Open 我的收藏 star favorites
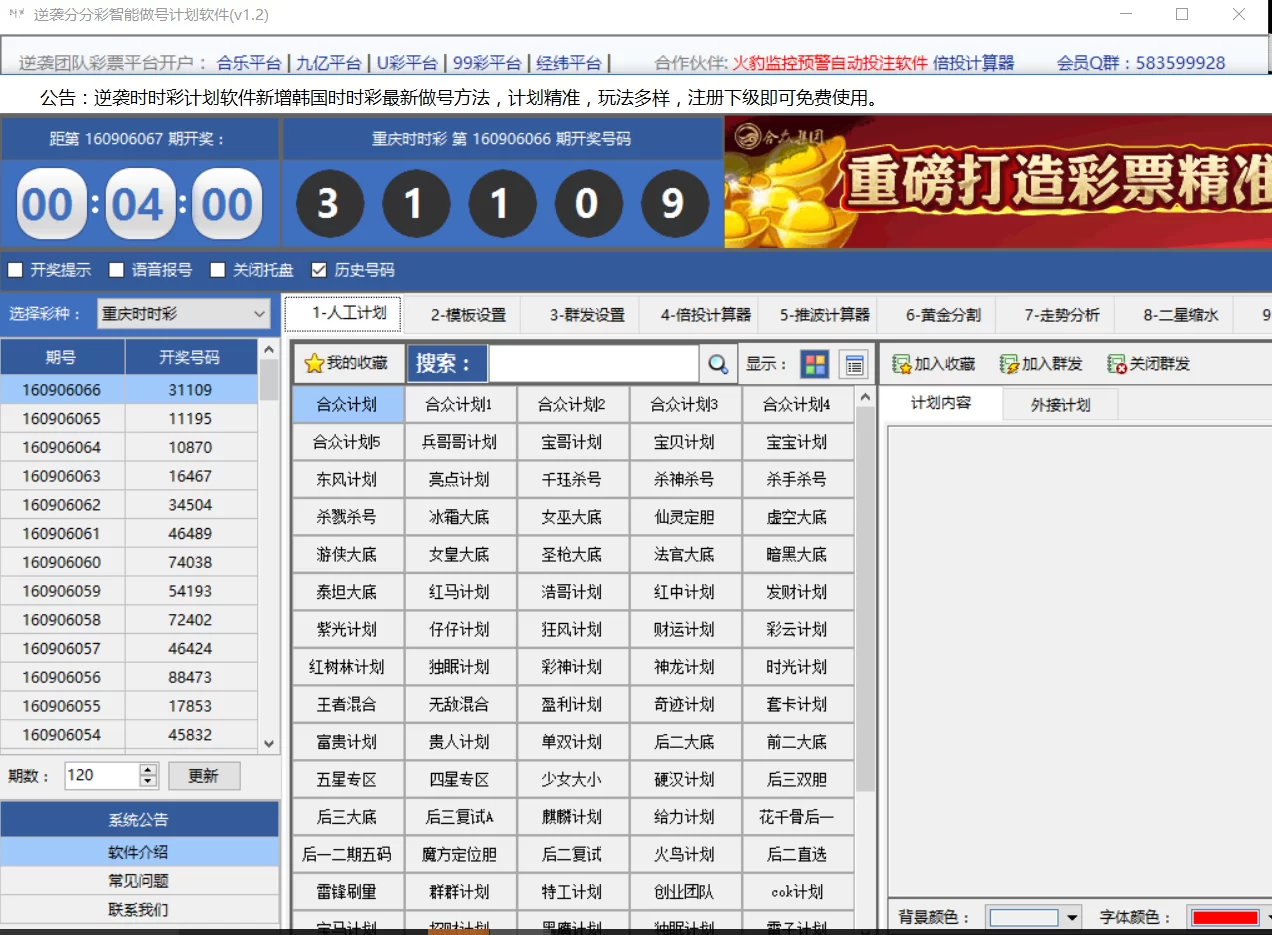Screen dimensions: 1272x935 coord(346,364)
